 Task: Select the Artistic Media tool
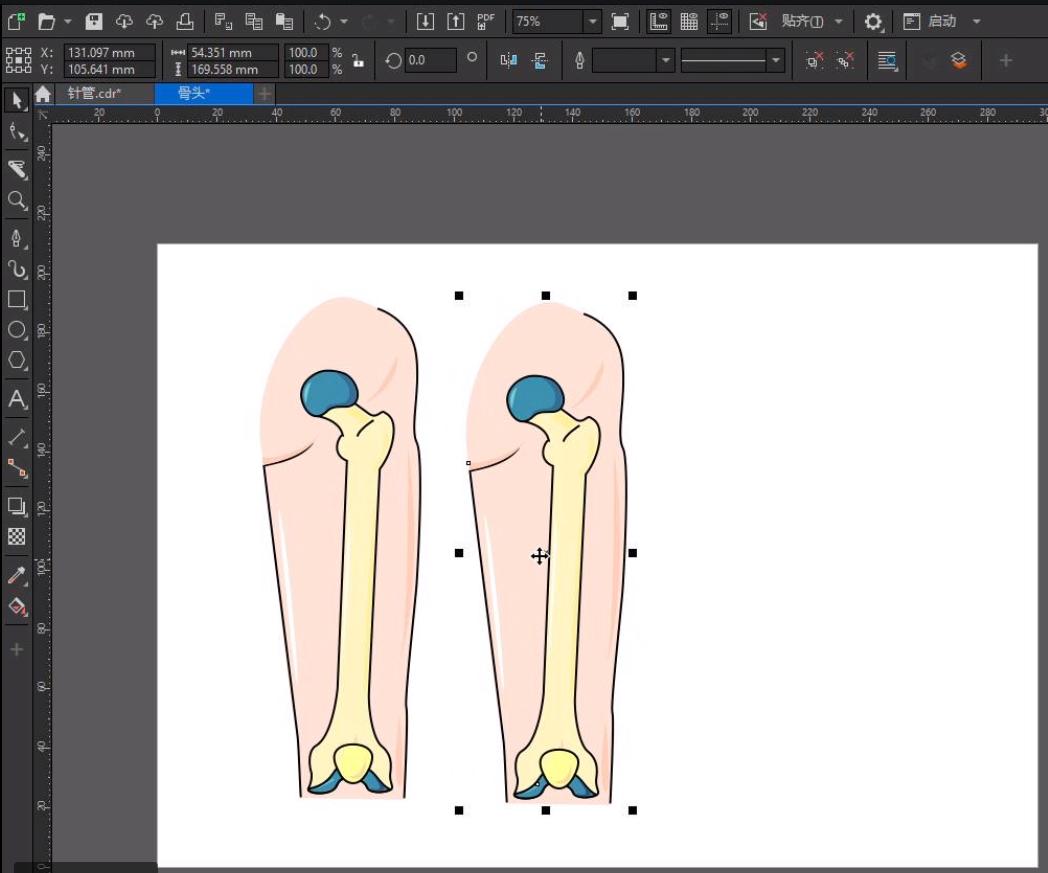click(x=17, y=269)
